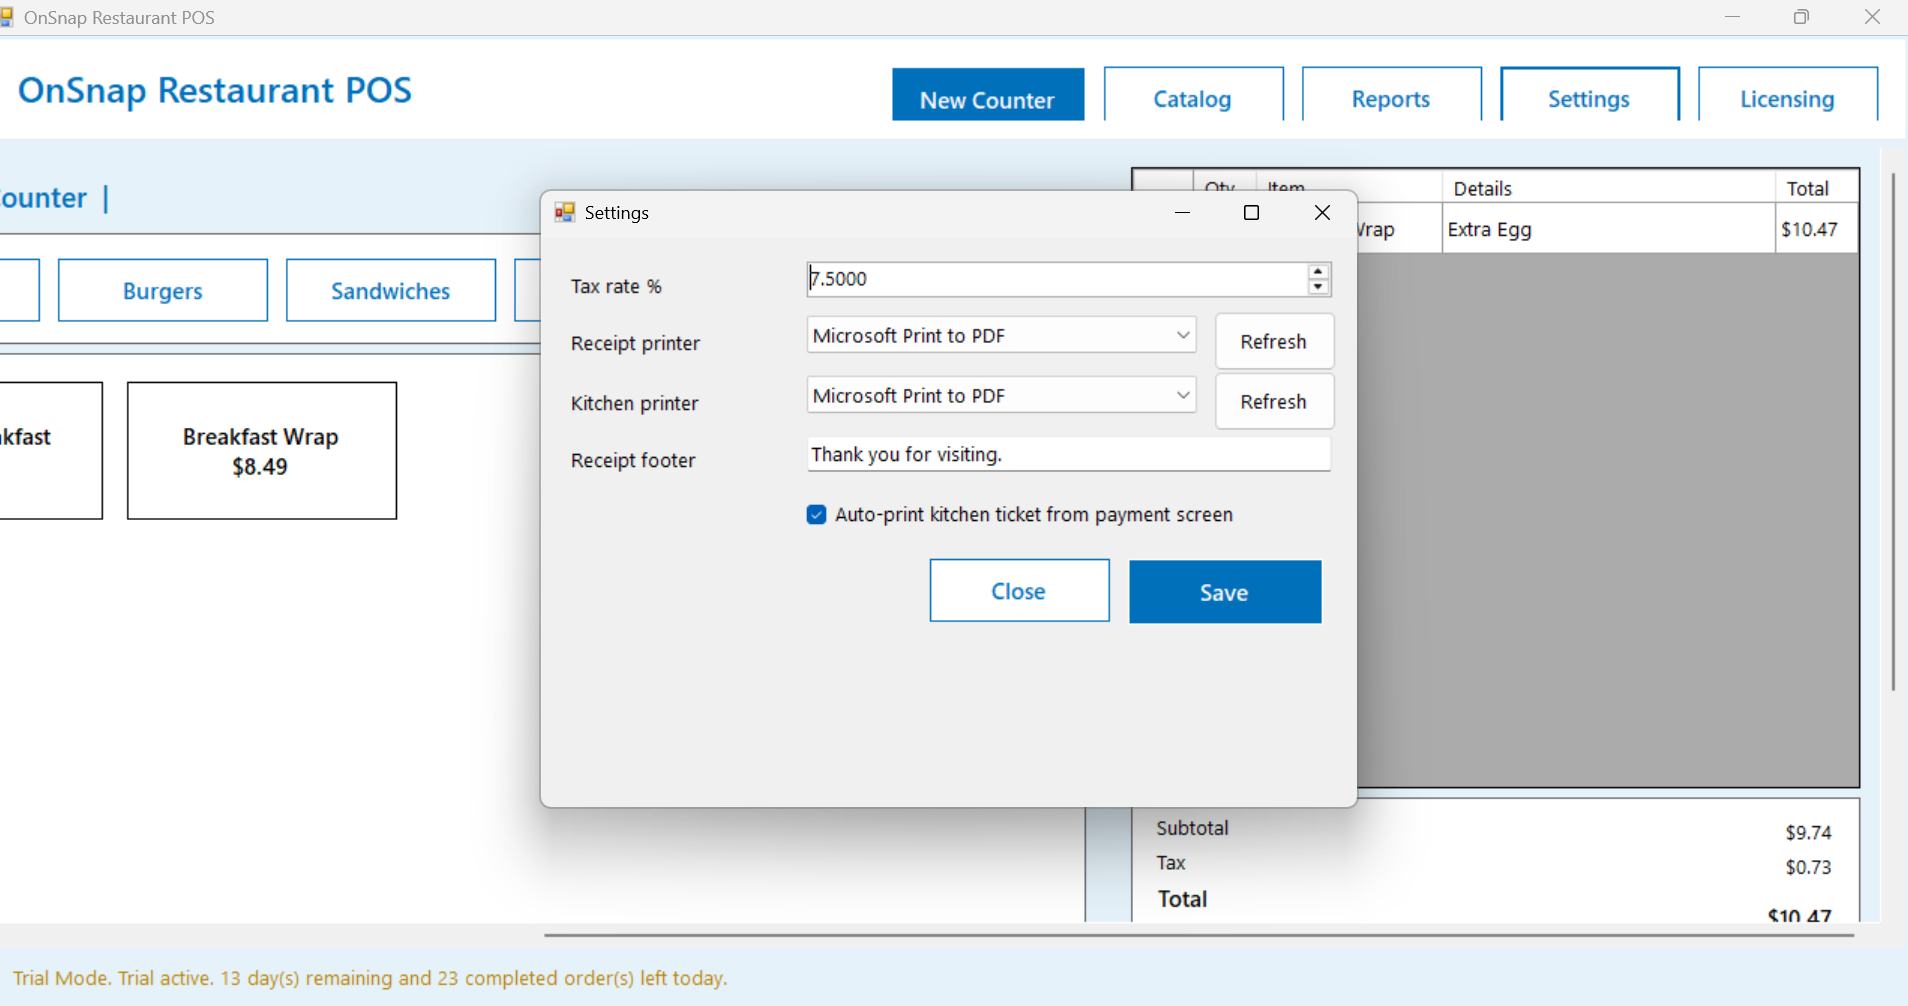Switch to the Catalog tab
The height and width of the screenshot is (1006, 1908).
click(1192, 97)
